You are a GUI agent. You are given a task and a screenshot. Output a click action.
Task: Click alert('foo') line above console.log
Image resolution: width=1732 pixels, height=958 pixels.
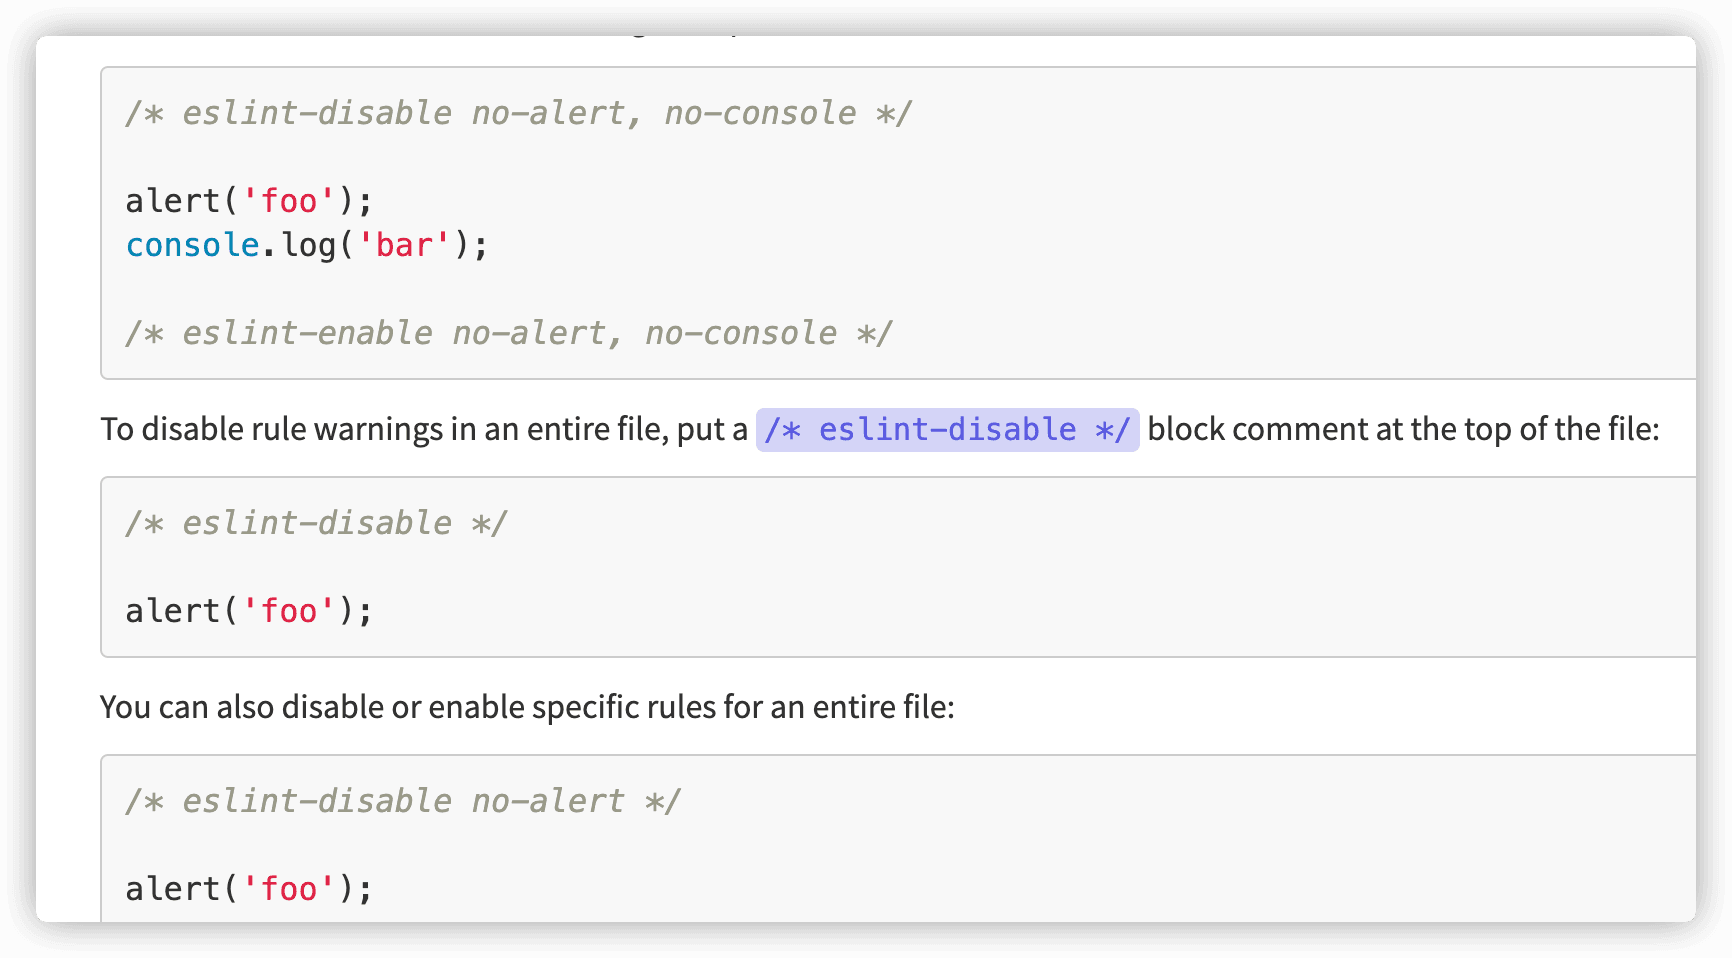[248, 201]
